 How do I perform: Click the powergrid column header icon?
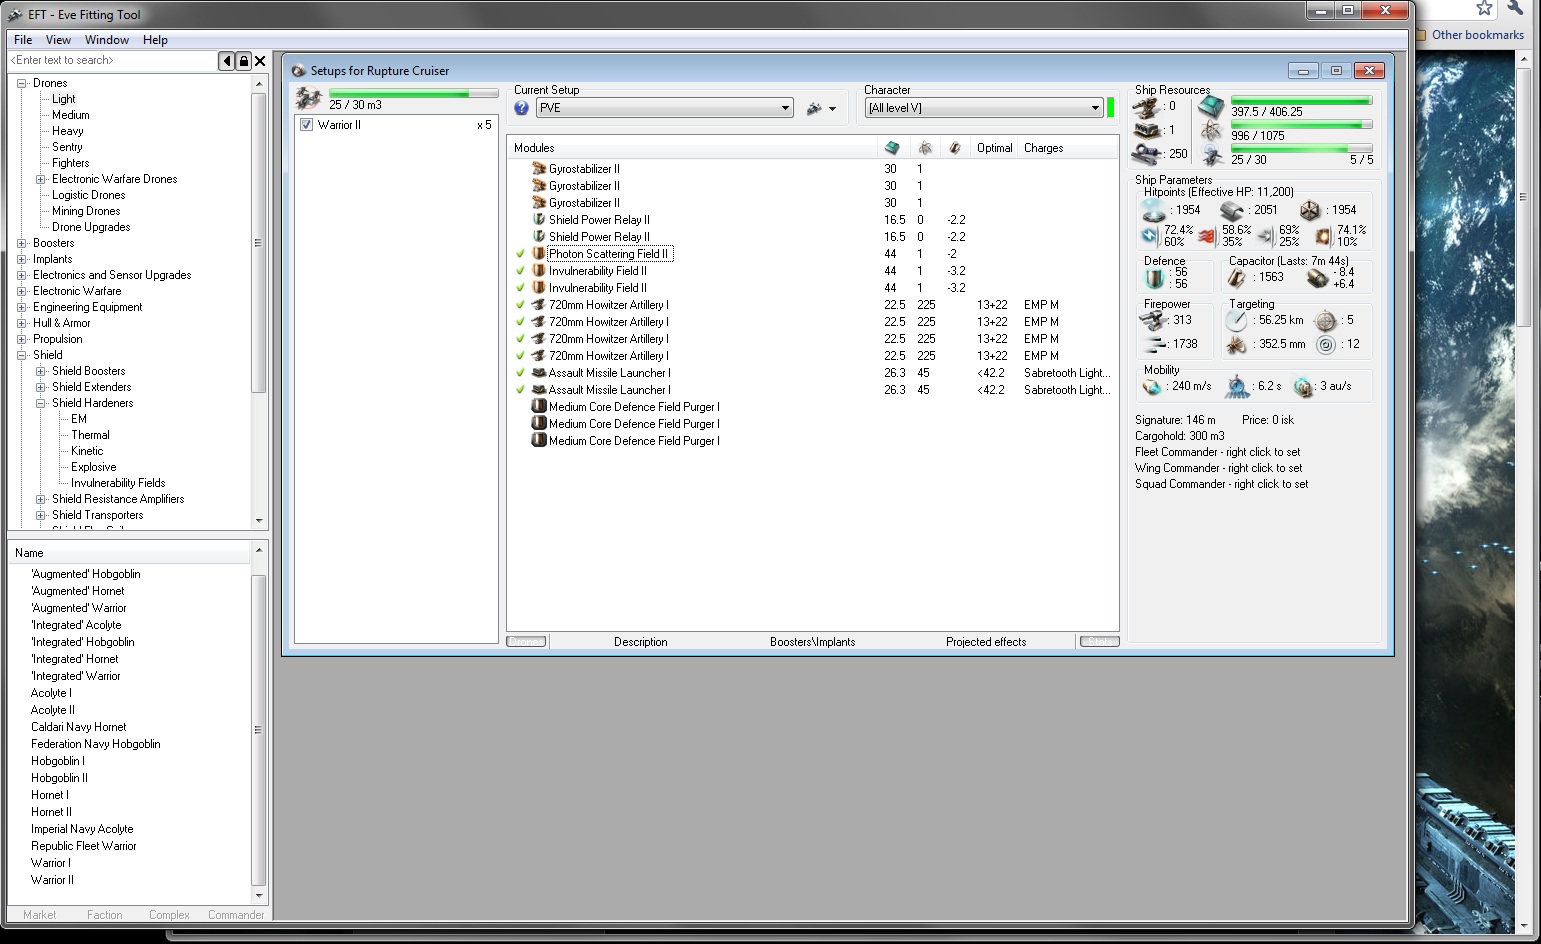point(925,148)
